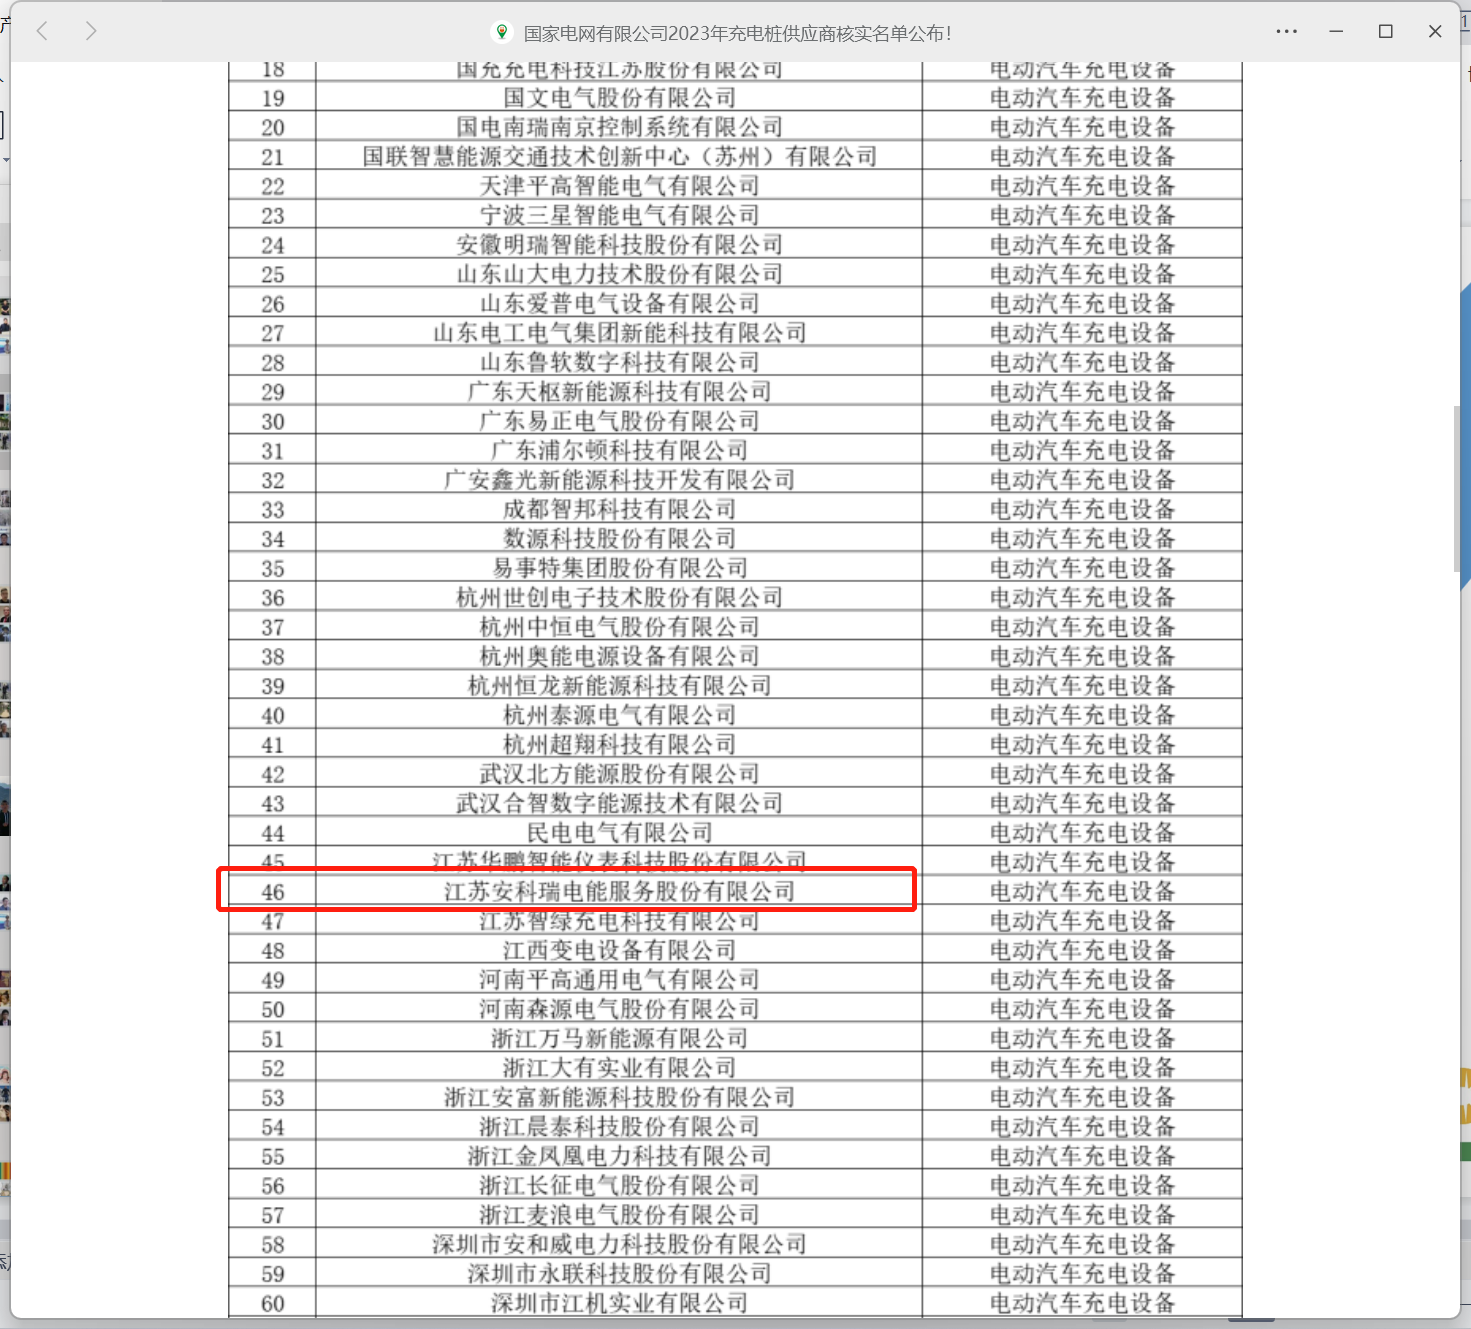The height and width of the screenshot is (1329, 1471).
Task: Click serial number 19 cell
Action: [273, 98]
